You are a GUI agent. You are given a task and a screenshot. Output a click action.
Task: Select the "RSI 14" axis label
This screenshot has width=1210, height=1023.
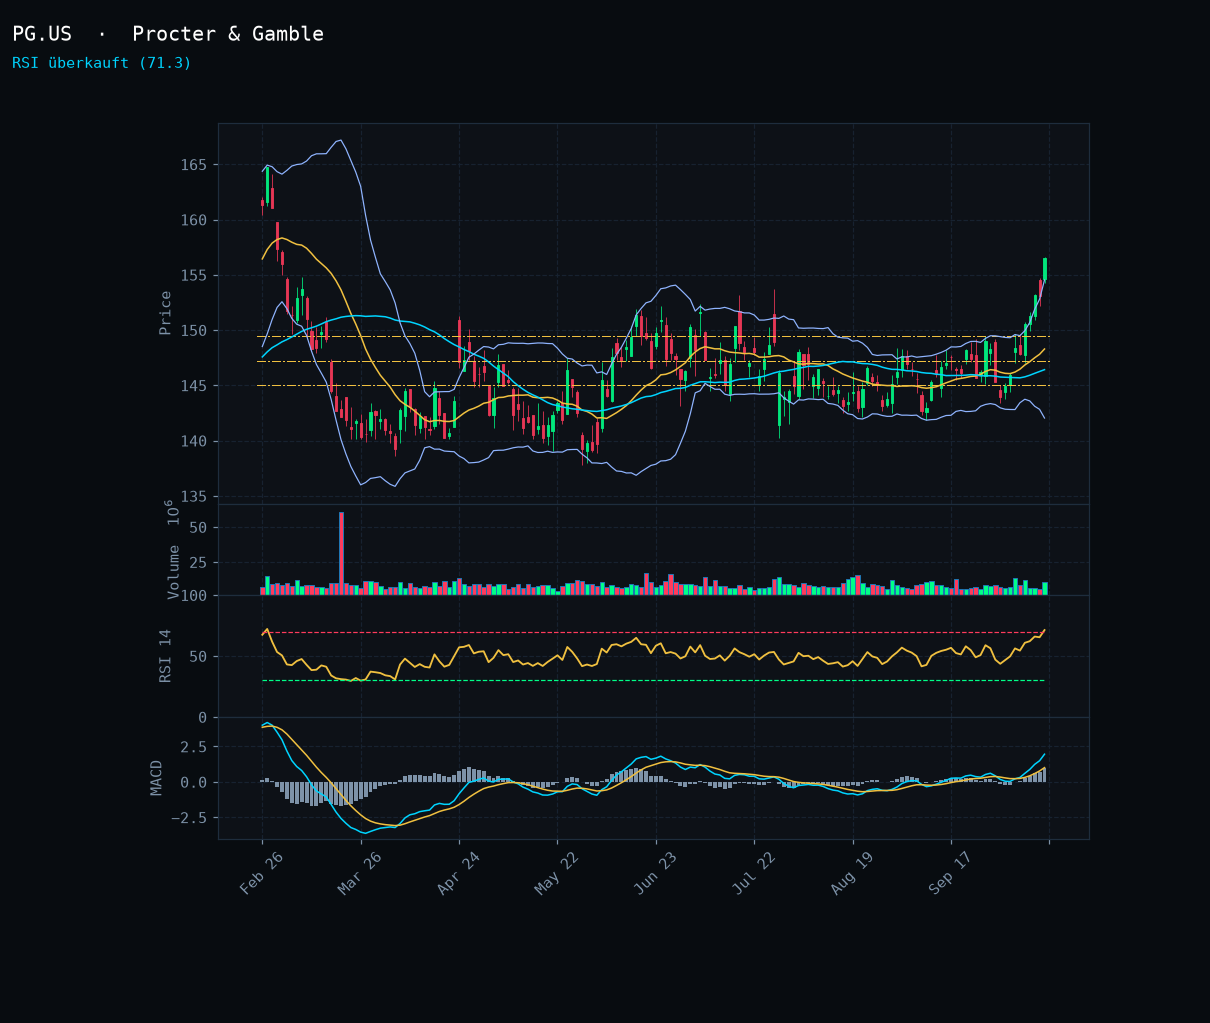[166, 656]
